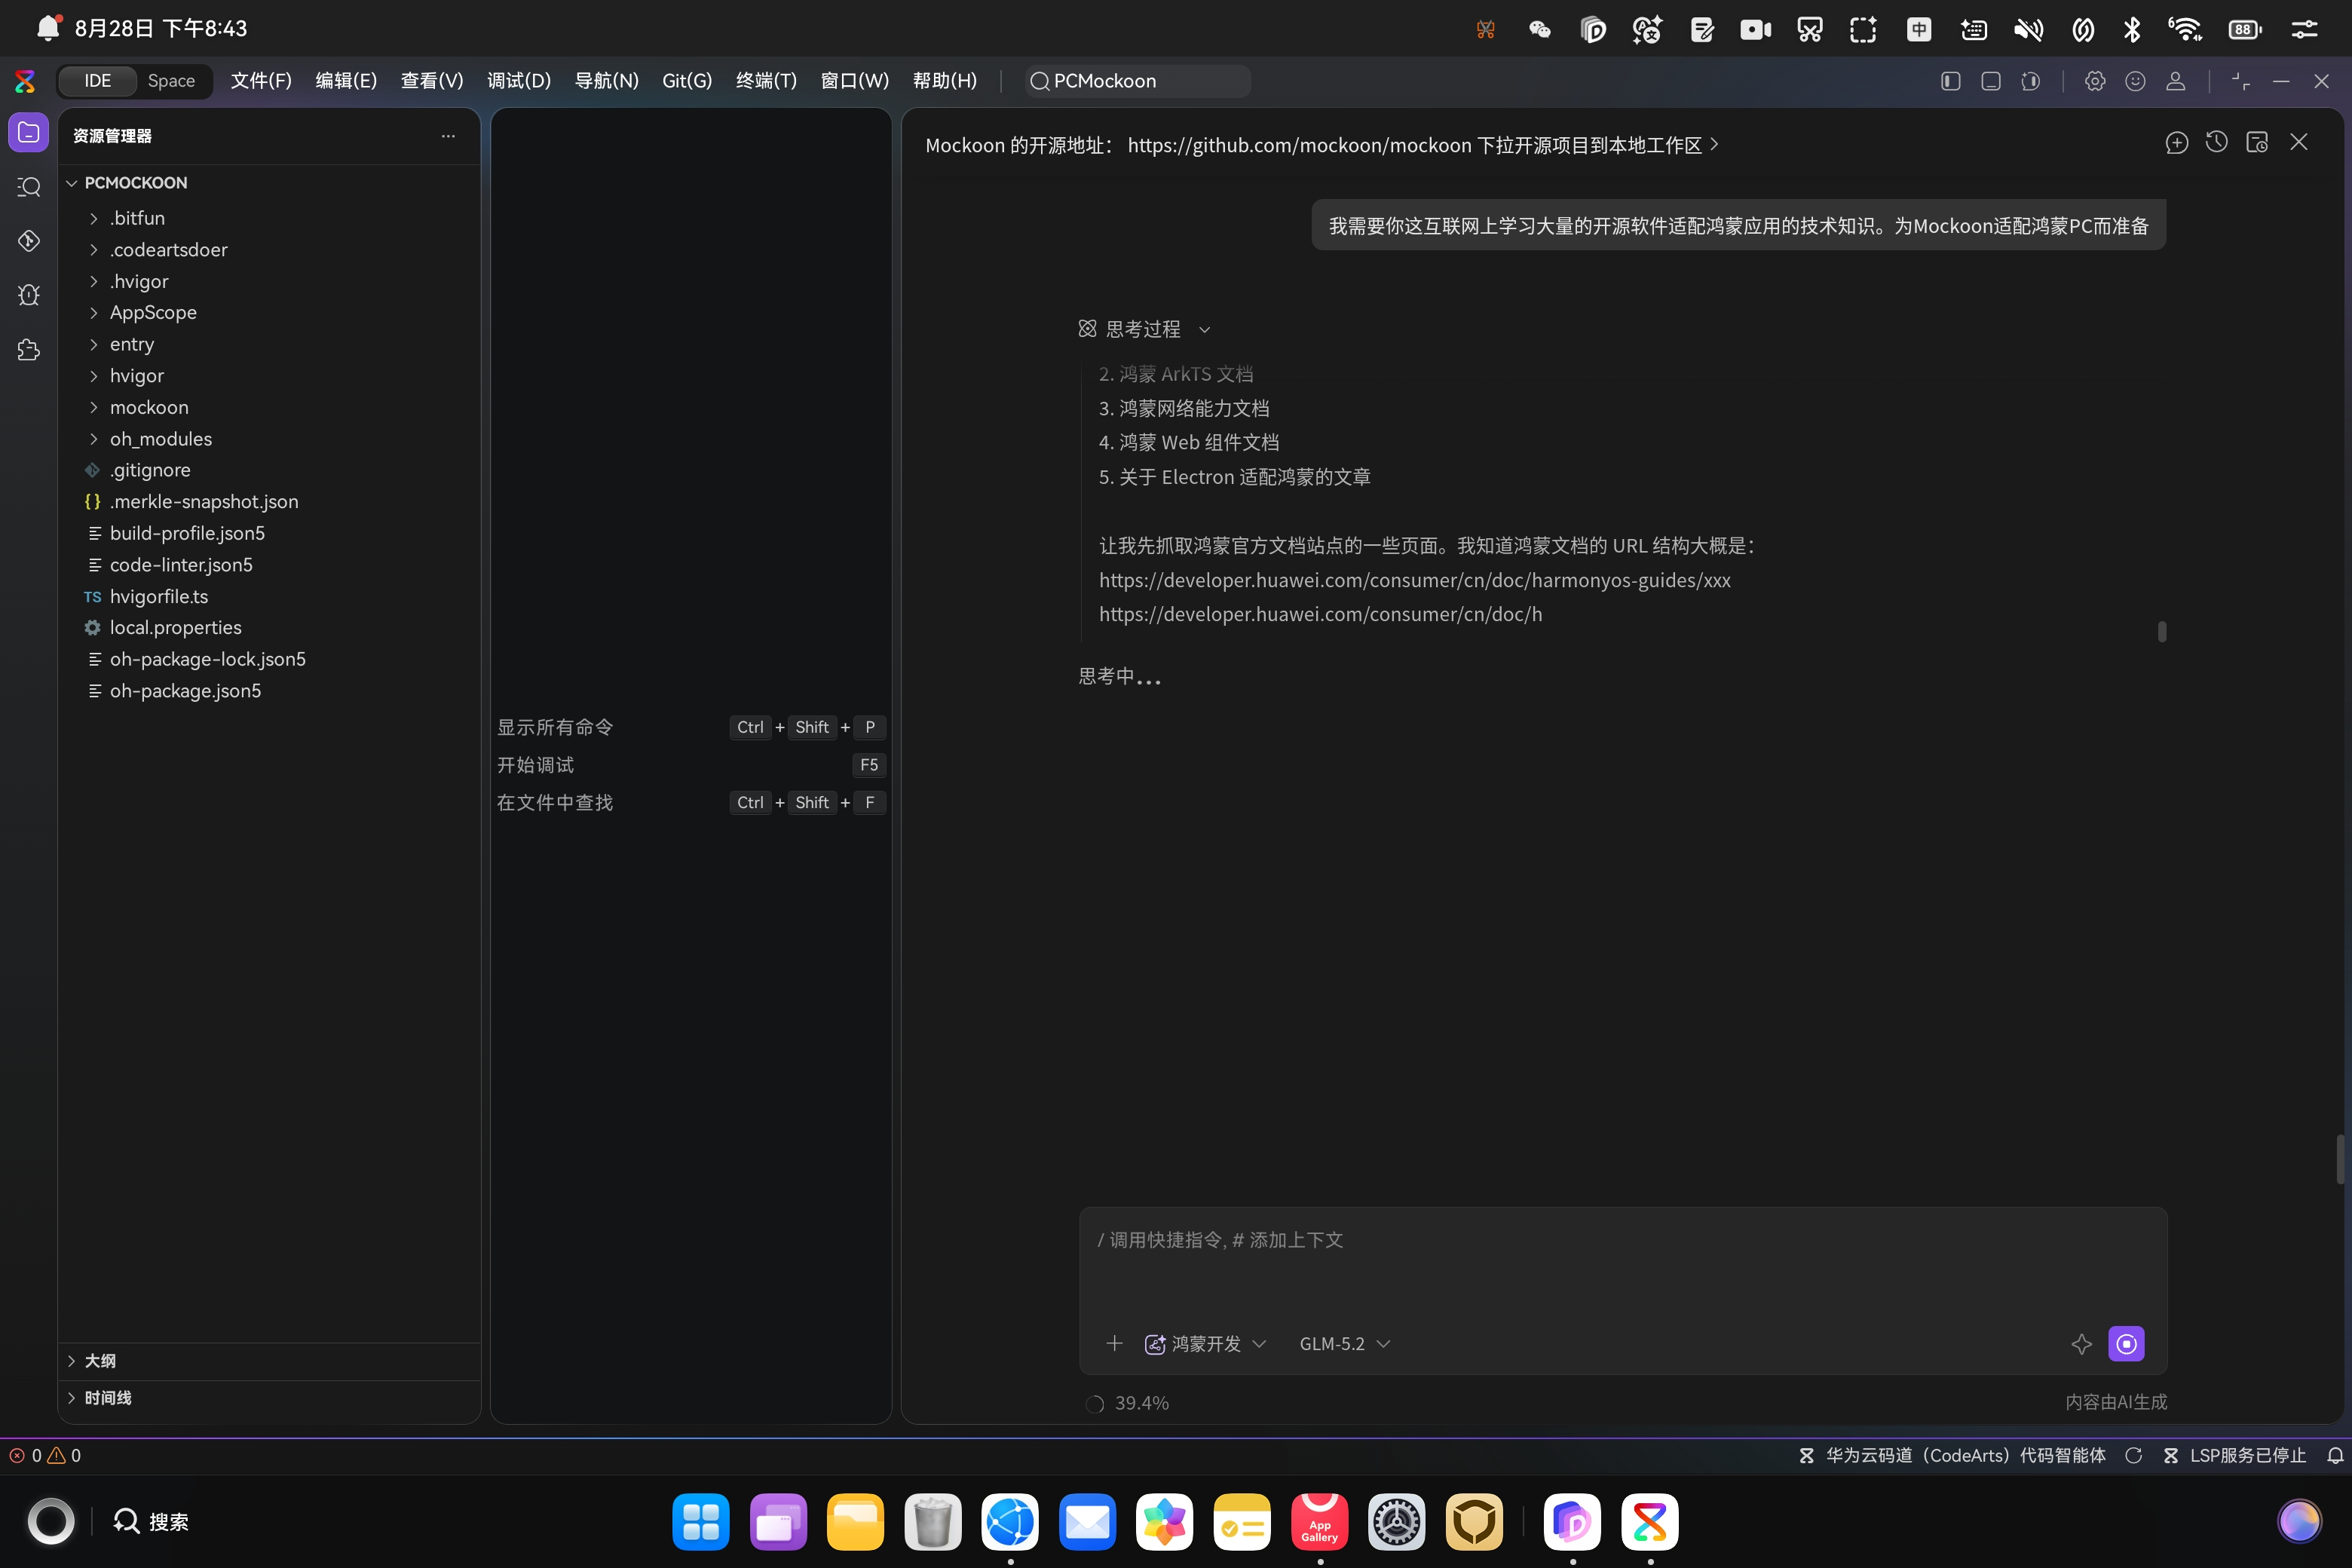Screen dimensions: 2352x1568
Task: Open App Gallery in dock
Action: (1319, 1522)
